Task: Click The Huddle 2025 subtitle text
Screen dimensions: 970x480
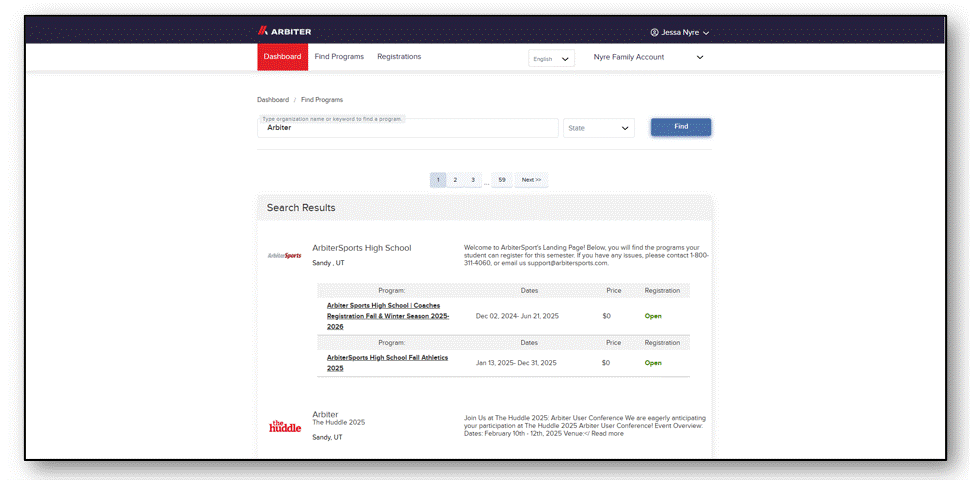Action: tap(339, 422)
